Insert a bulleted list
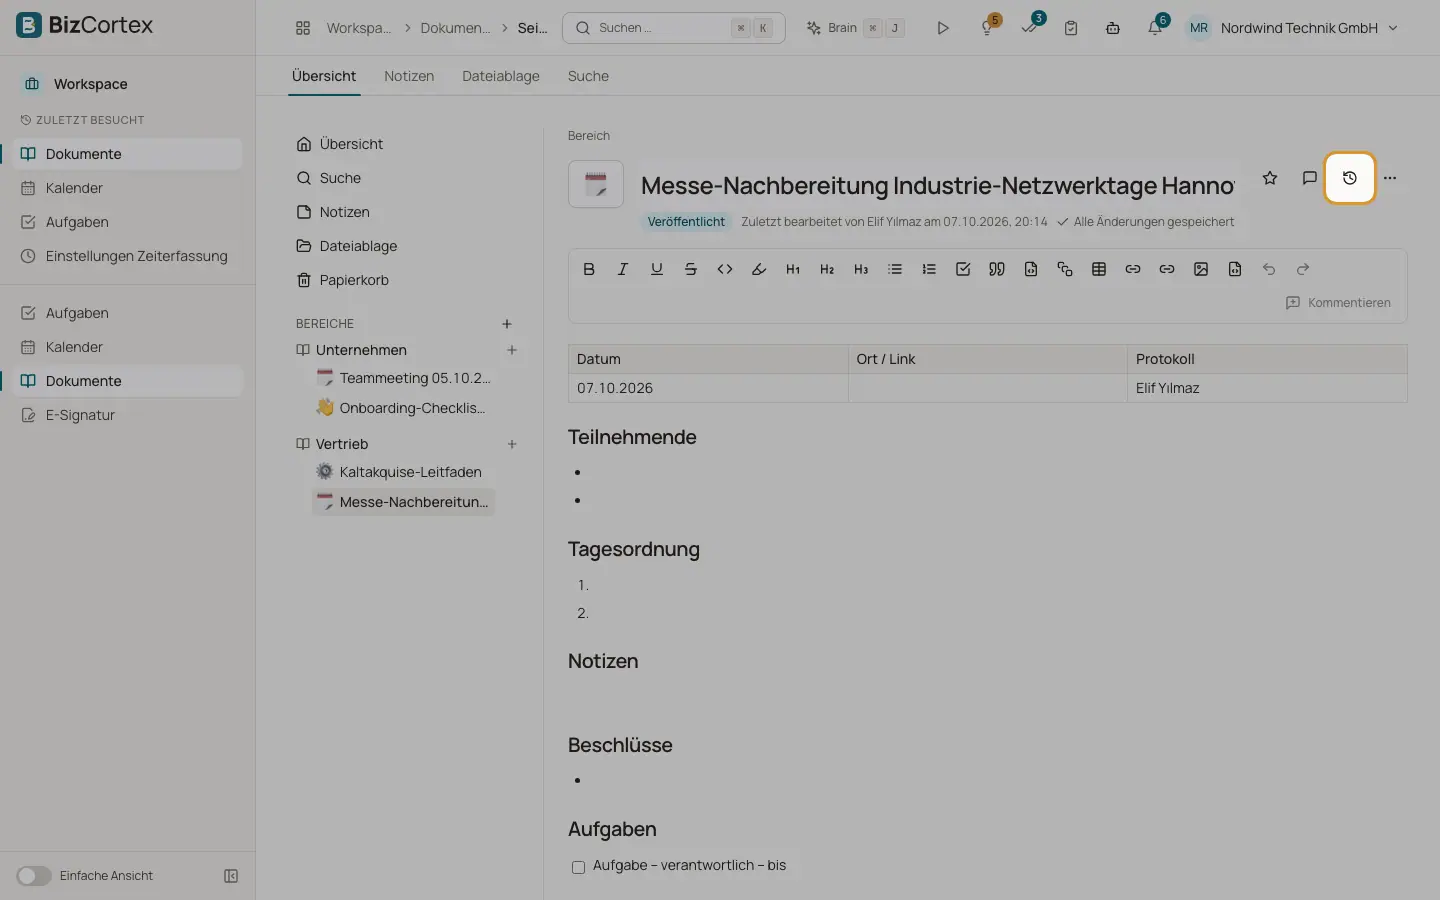Image resolution: width=1440 pixels, height=900 pixels. tap(895, 269)
